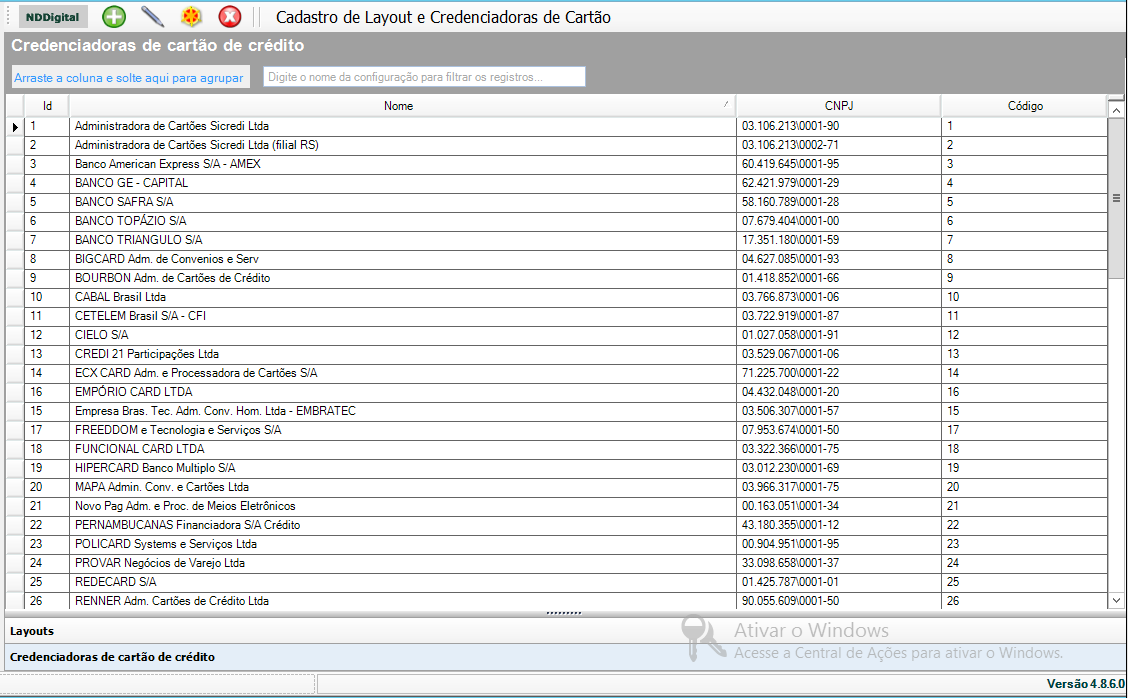Click the dotted splitter handle below the grid
Screen dimensions: 1129x698
564,613
